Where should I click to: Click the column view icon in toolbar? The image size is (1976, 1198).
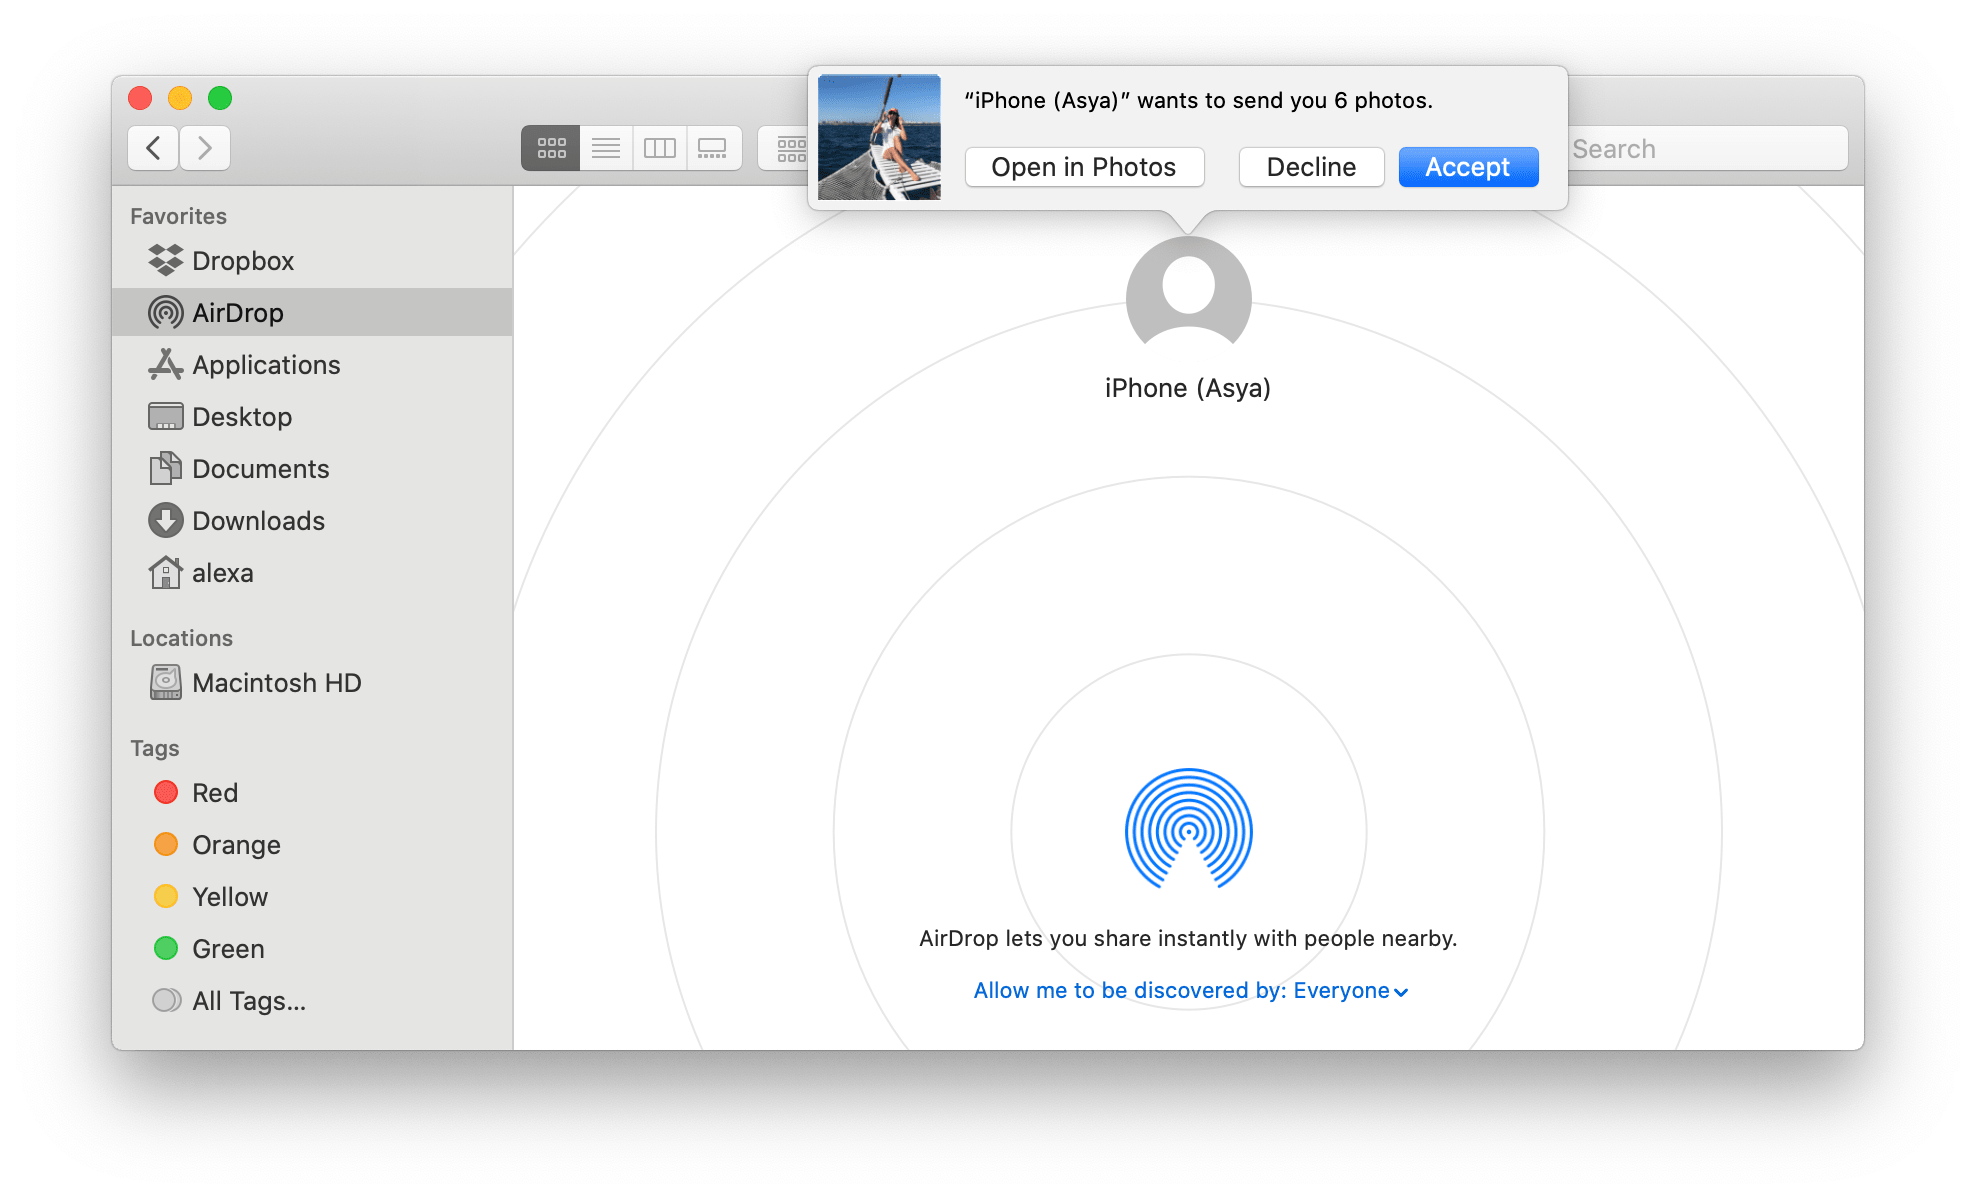point(658,147)
